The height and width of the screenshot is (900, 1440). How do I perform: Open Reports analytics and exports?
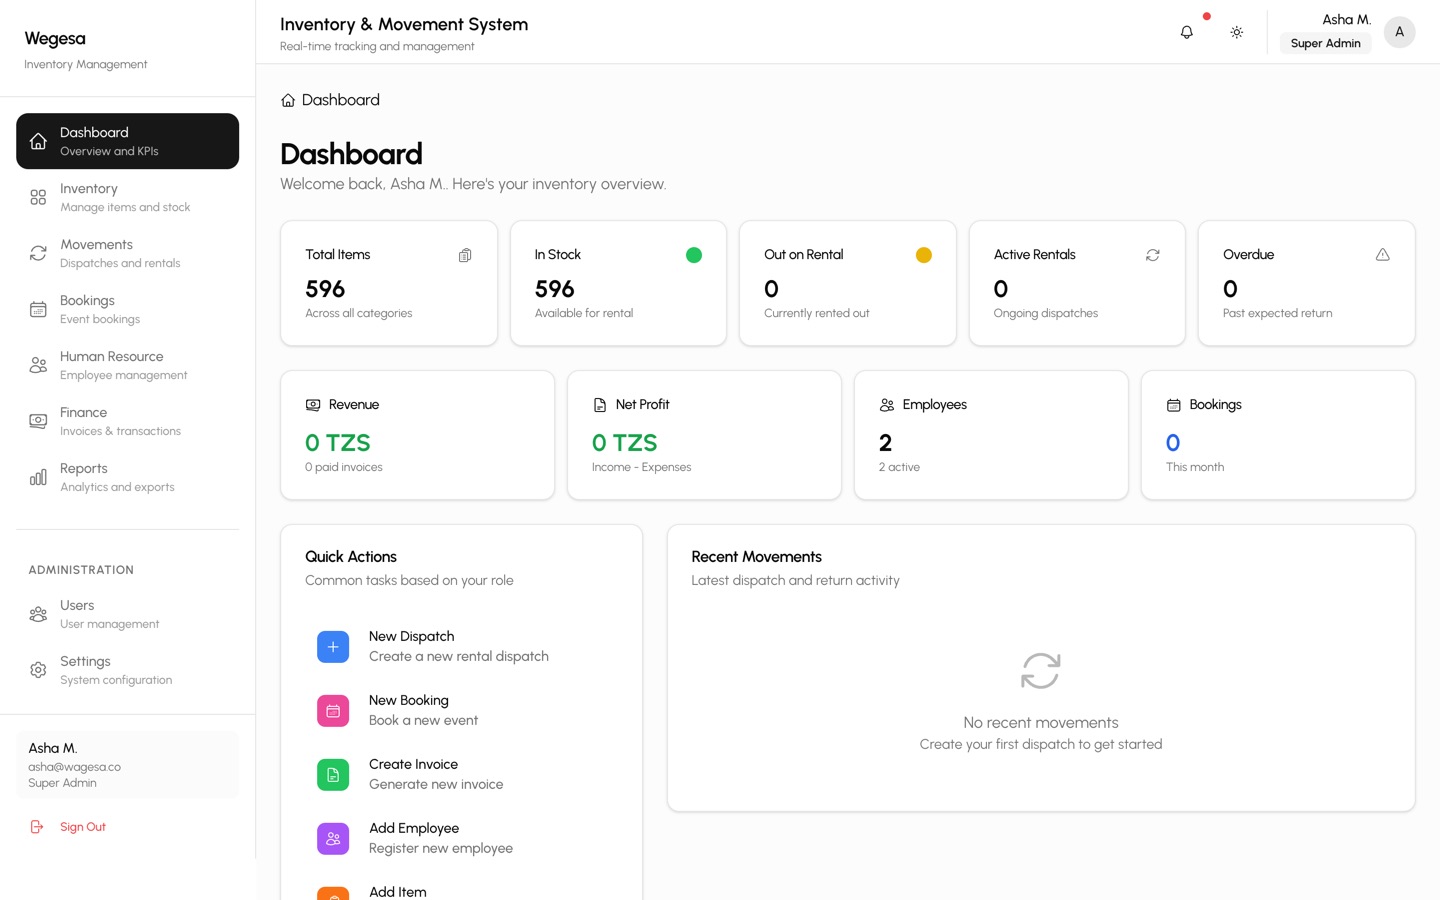(x=128, y=477)
